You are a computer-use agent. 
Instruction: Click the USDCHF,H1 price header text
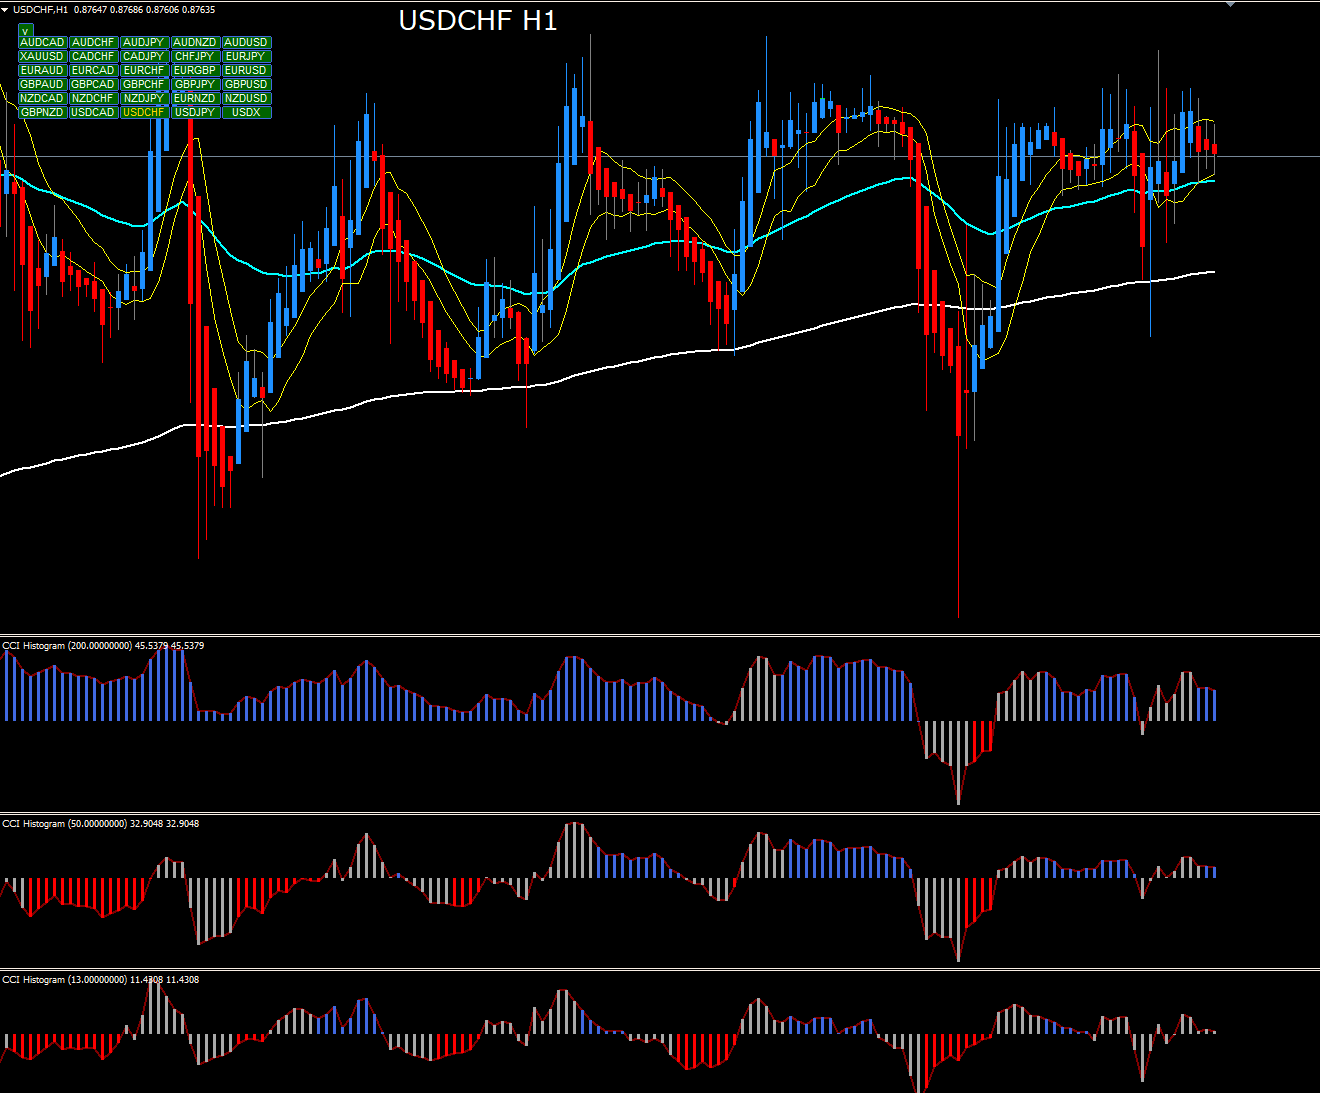pyautogui.click(x=114, y=10)
